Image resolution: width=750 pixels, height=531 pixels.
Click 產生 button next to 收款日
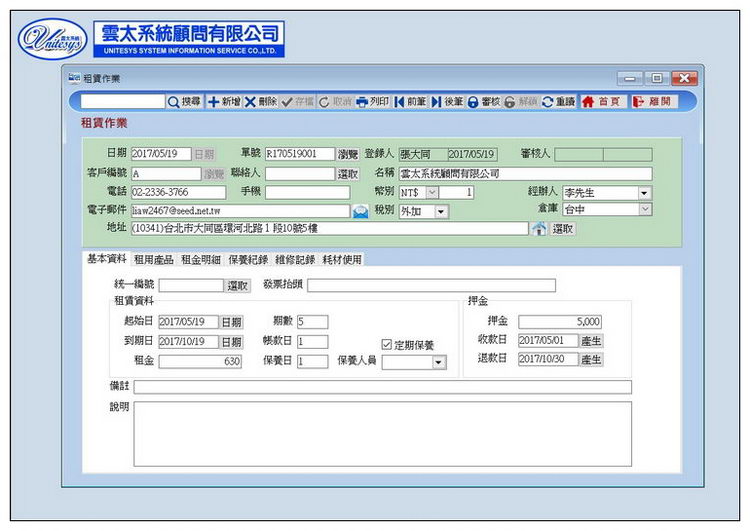[x=592, y=341]
